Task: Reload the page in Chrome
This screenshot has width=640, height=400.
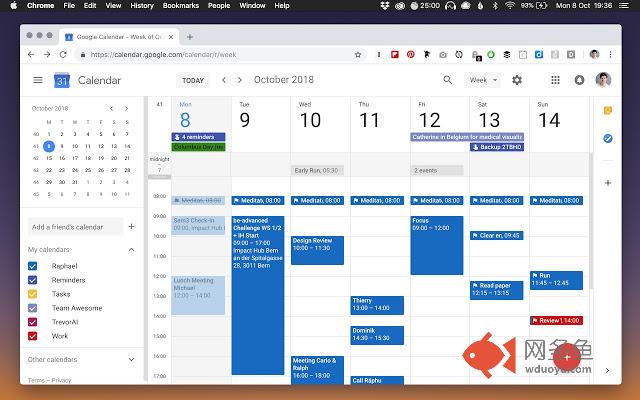Action: 63,54
